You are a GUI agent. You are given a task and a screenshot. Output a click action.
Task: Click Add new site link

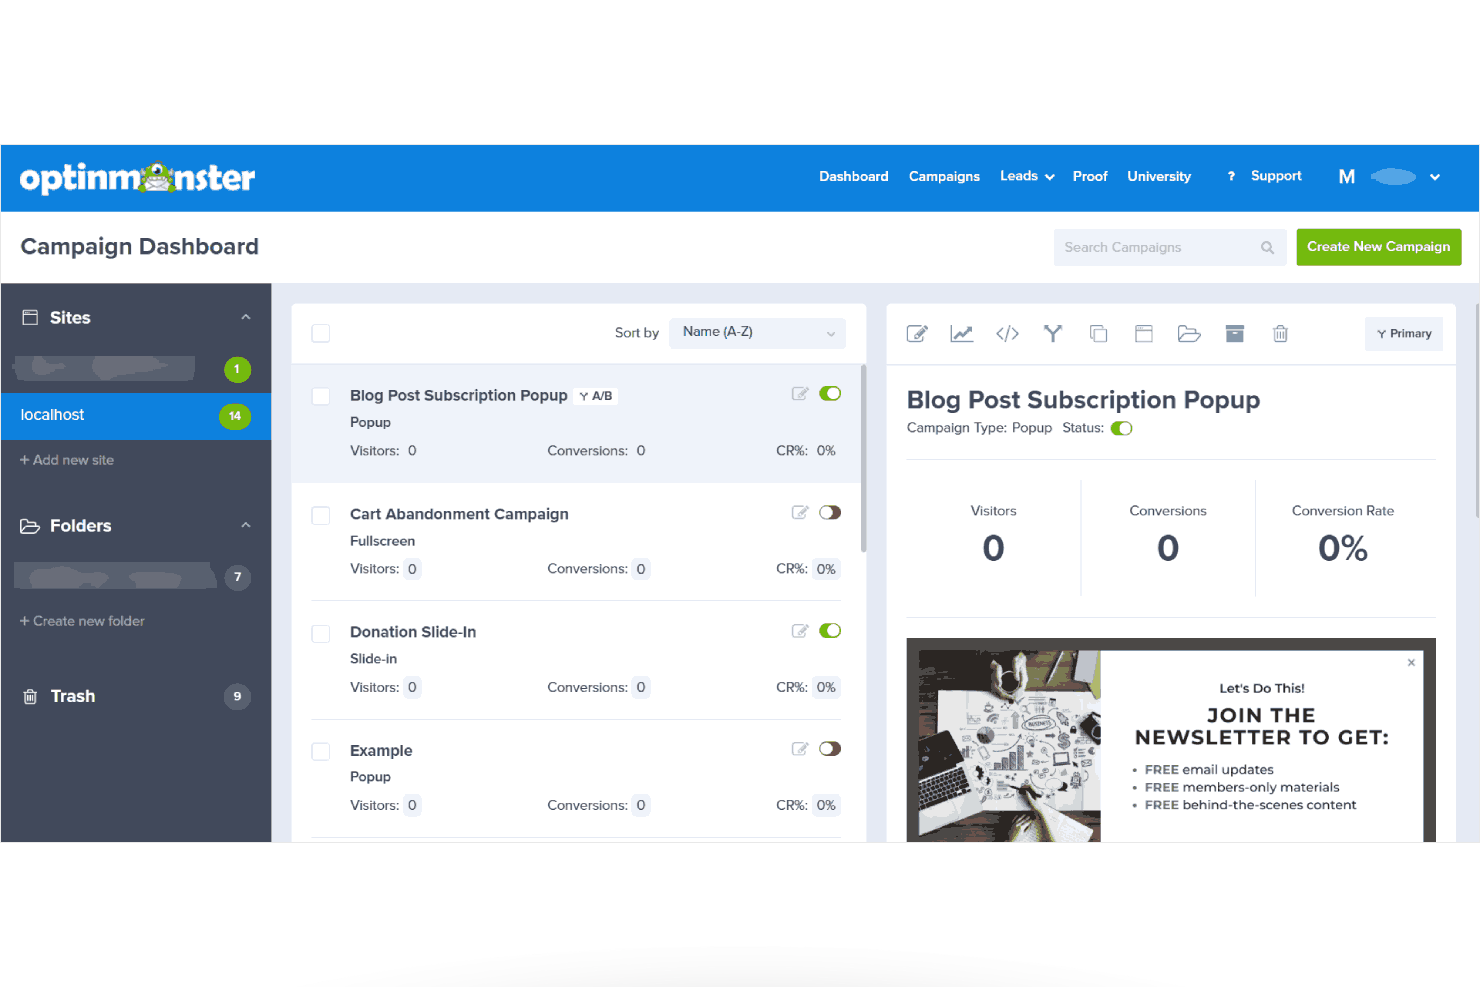[67, 460]
